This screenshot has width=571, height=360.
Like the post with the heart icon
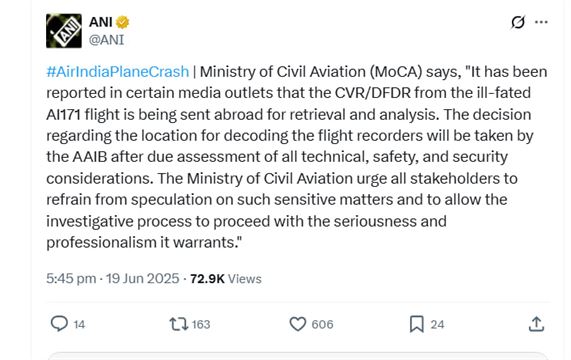[x=298, y=324]
